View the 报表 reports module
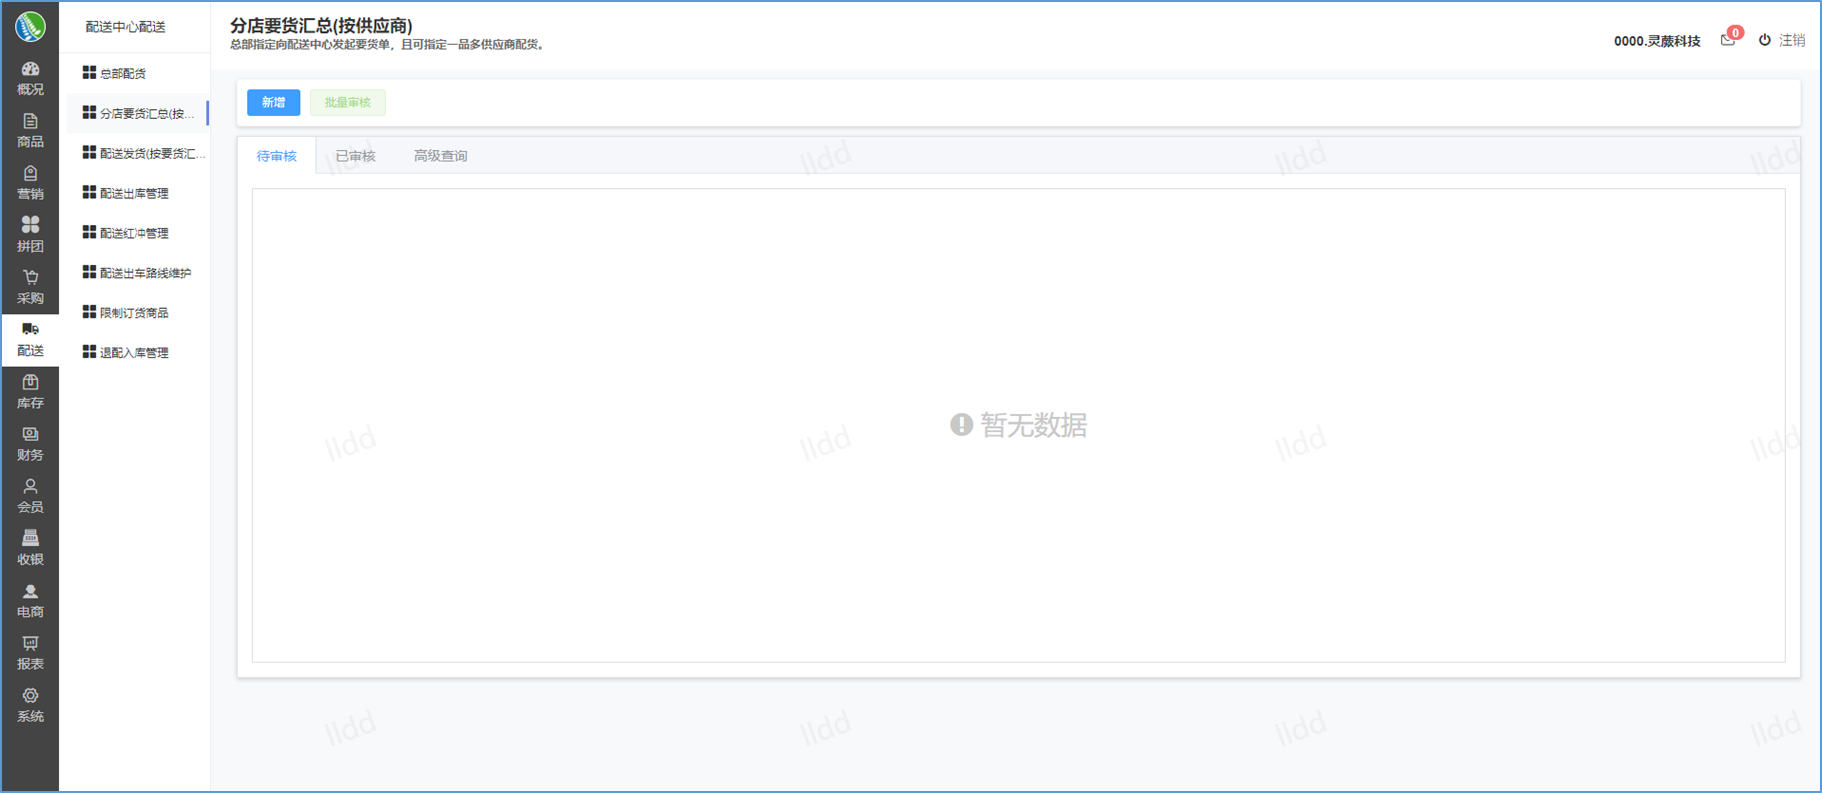 pyautogui.click(x=30, y=653)
